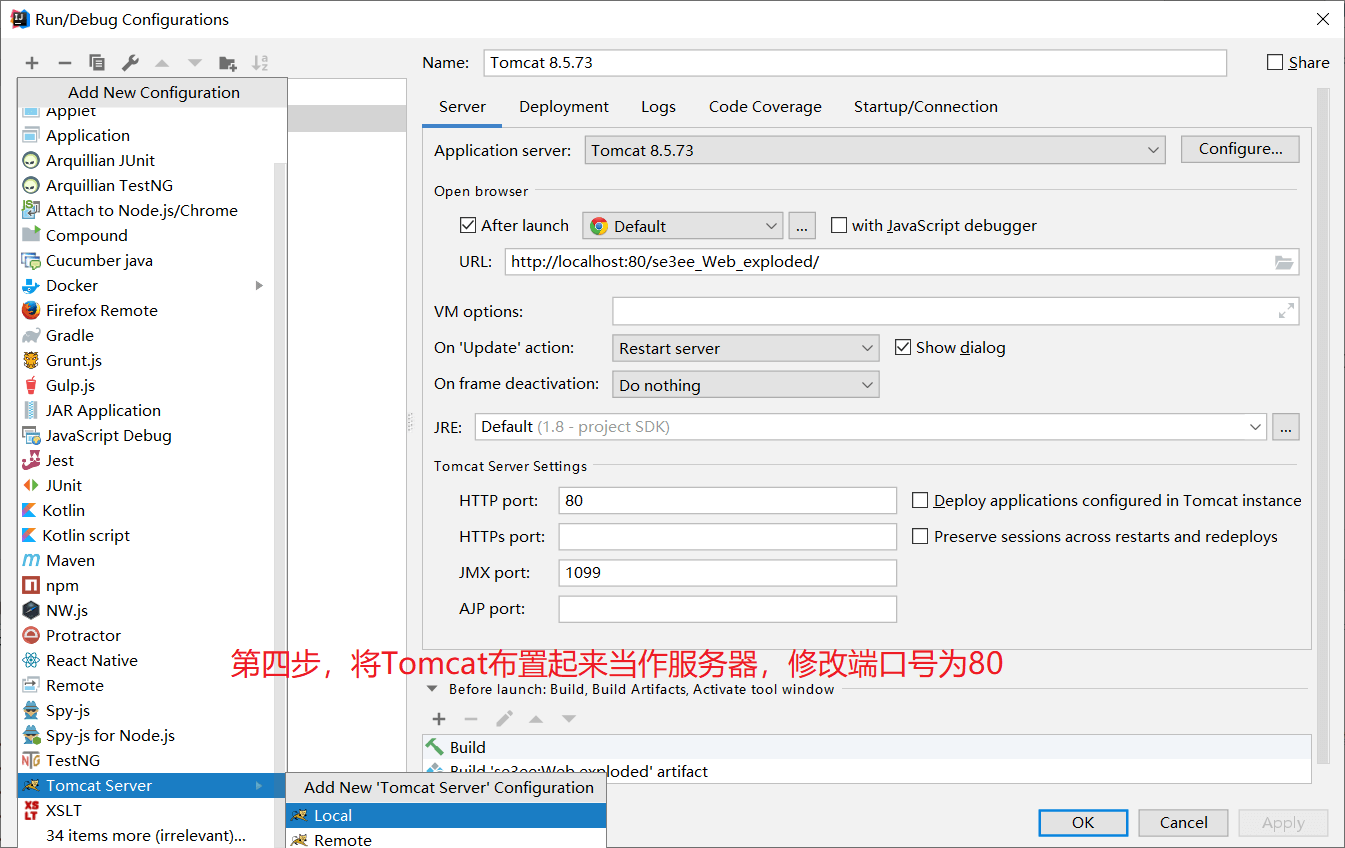Open the Default browser dropdown
The width and height of the screenshot is (1345, 848).
[683, 226]
